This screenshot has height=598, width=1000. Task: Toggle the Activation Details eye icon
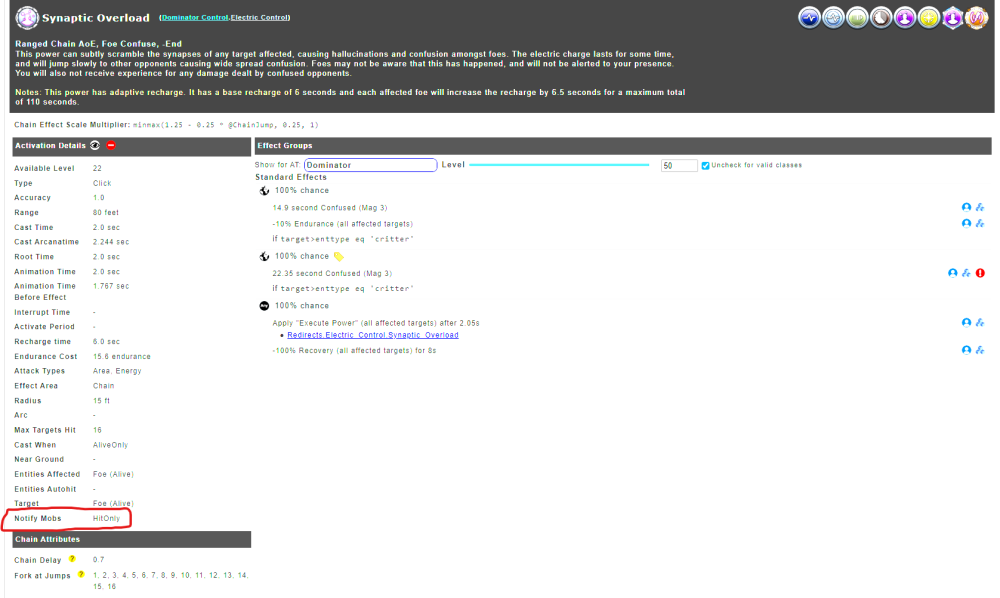click(94, 146)
